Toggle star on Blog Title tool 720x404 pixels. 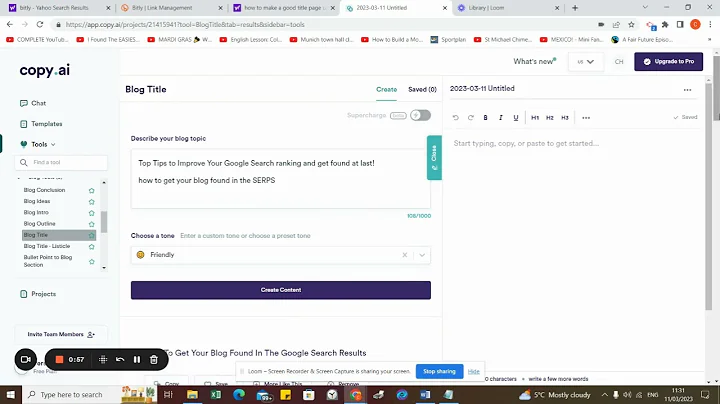tap(91, 236)
